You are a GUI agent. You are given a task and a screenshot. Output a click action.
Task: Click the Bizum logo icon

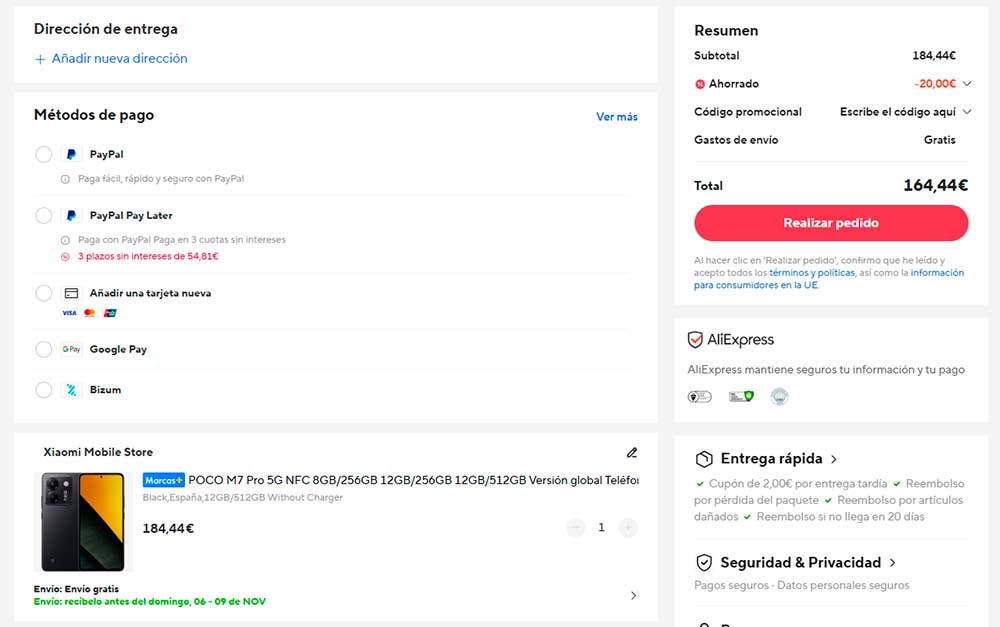[71, 390]
